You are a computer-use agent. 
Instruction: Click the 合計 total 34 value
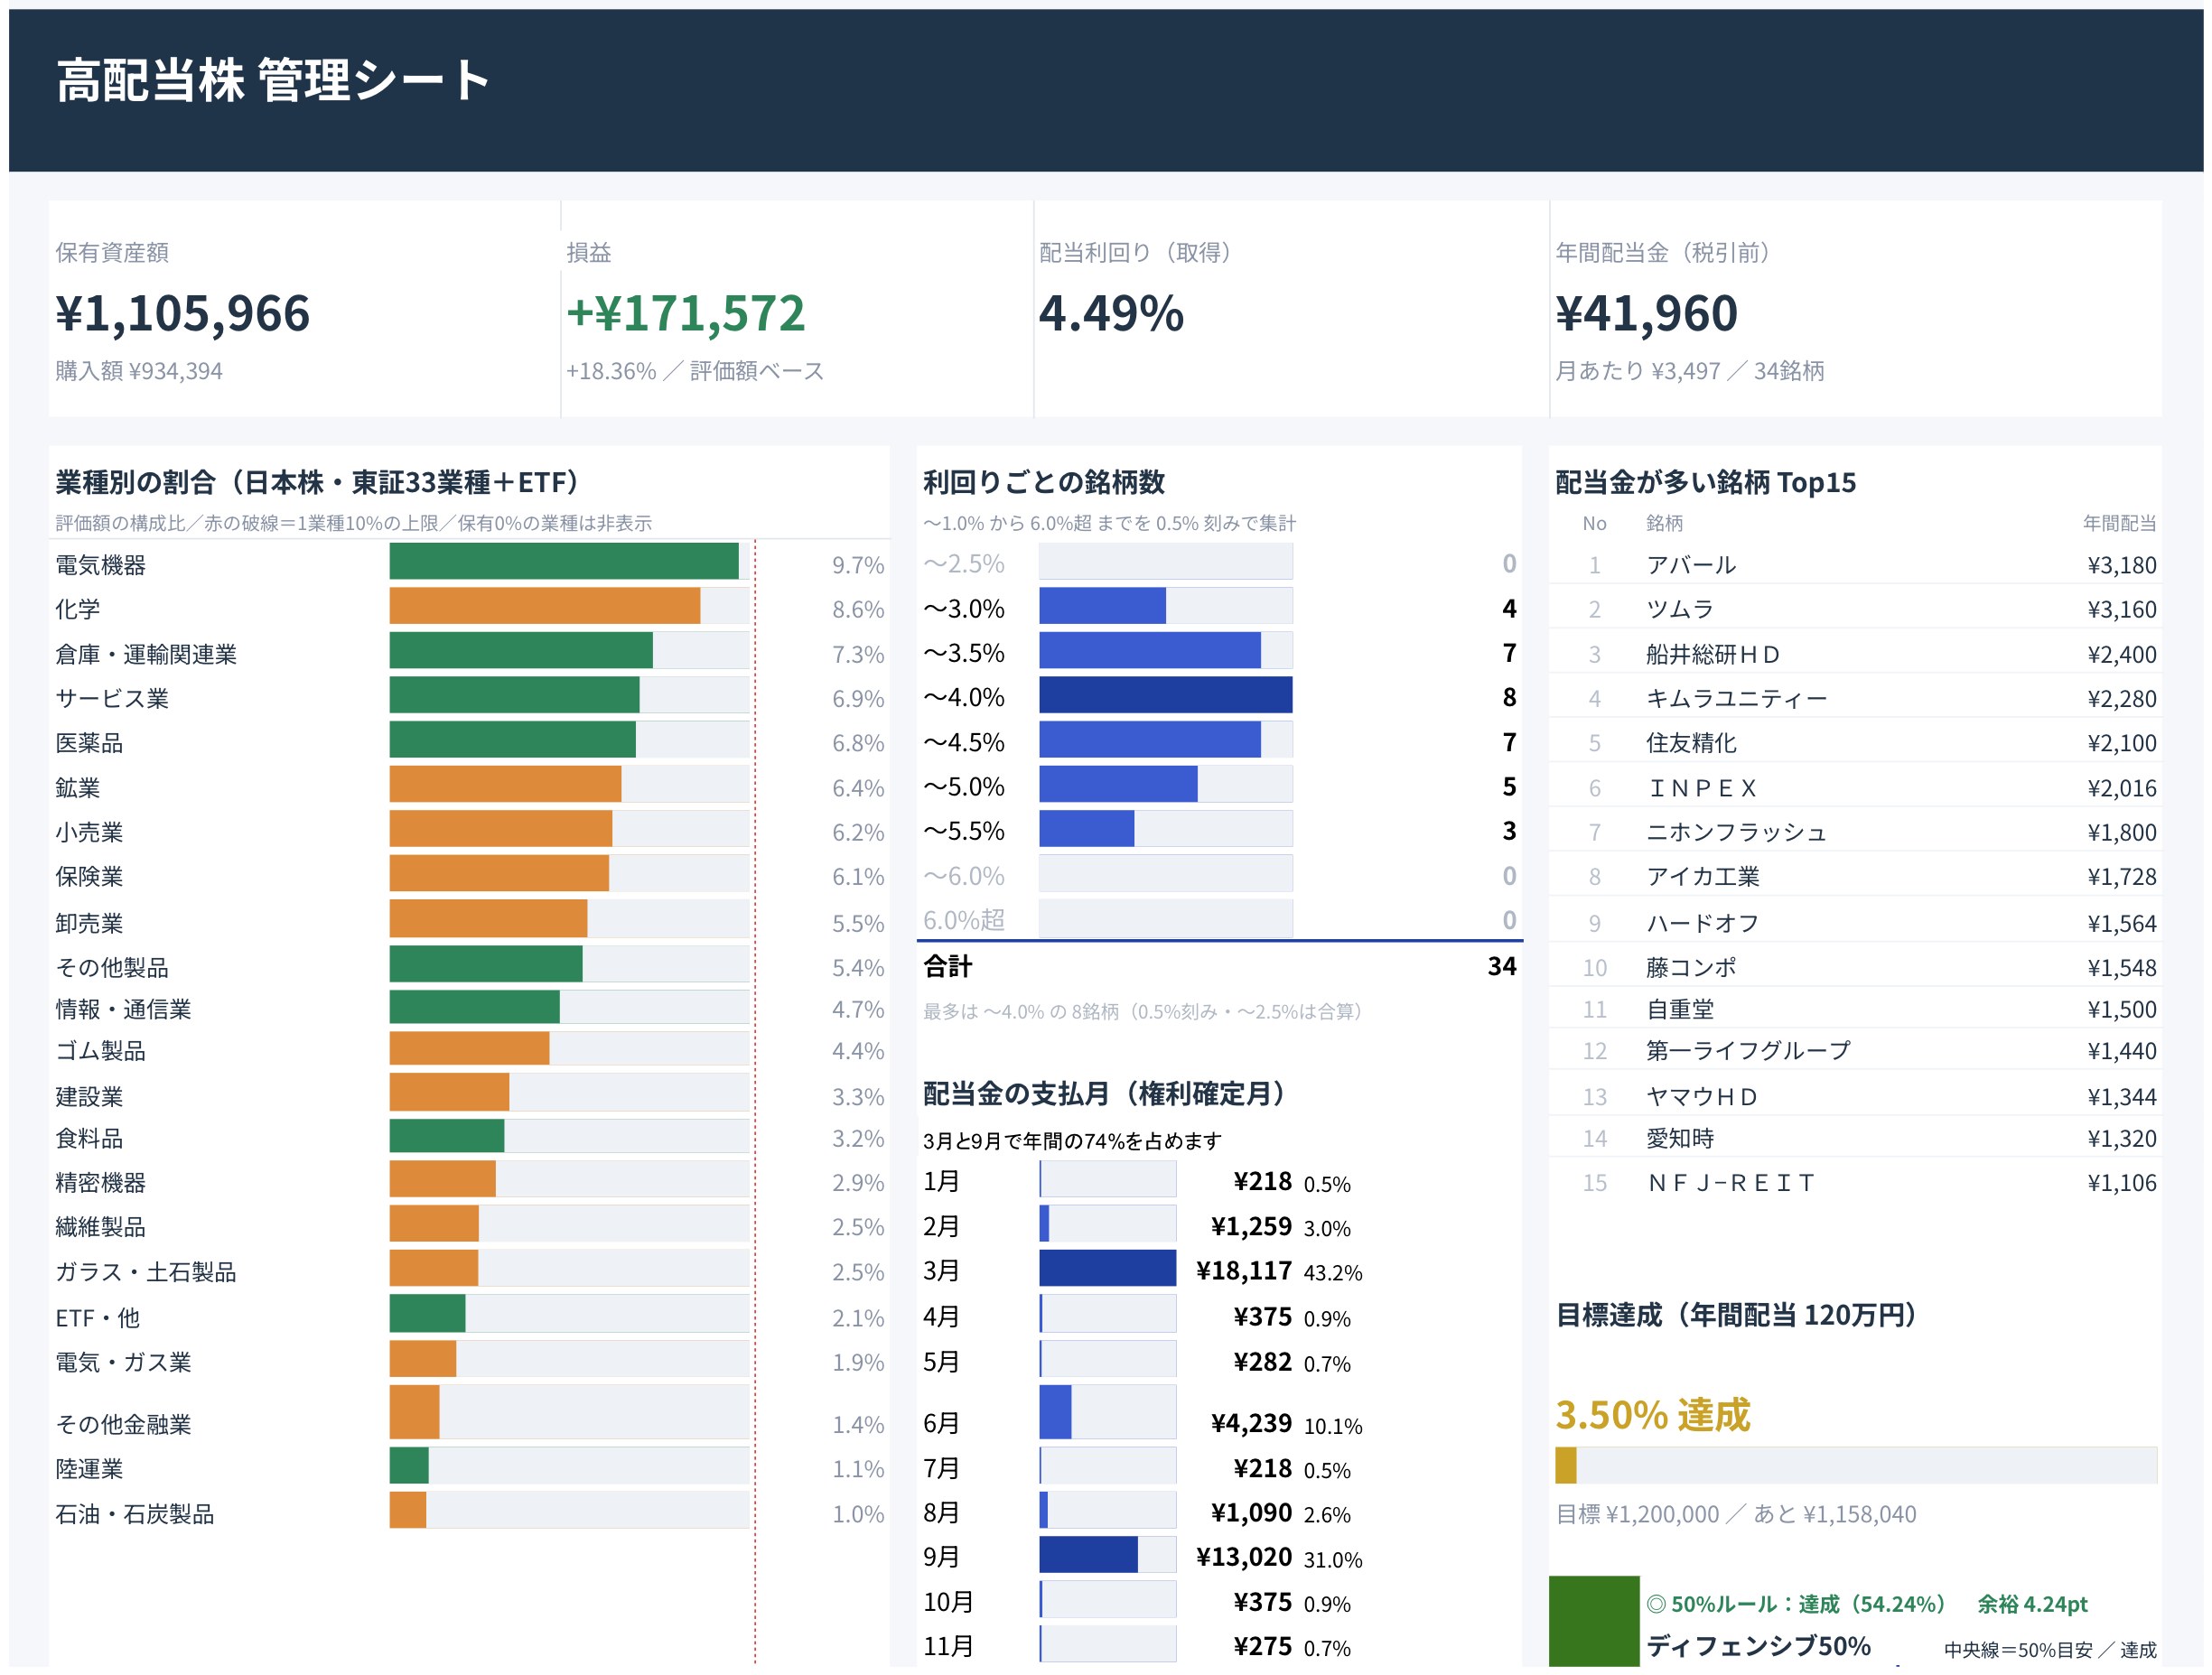click(1502, 966)
